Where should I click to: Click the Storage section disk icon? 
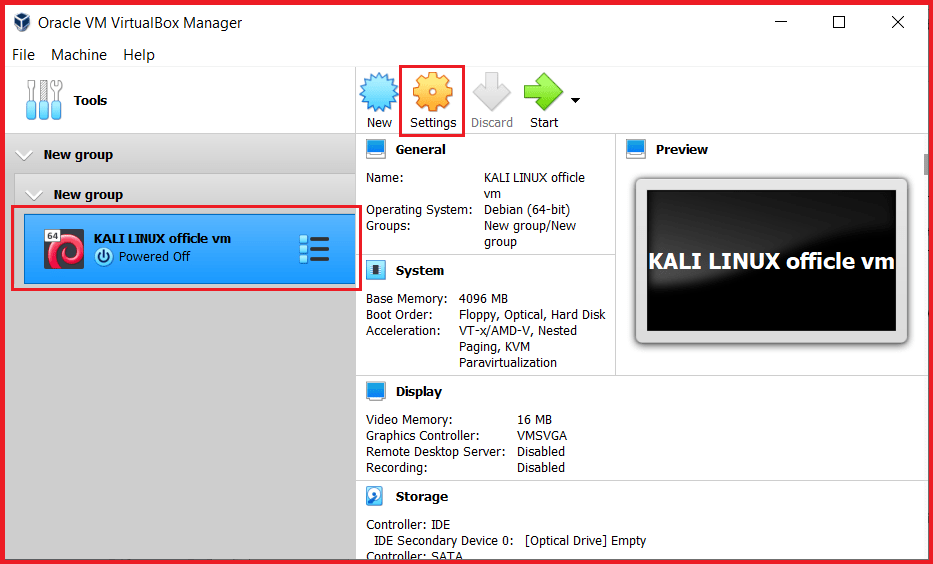[x=374, y=496]
